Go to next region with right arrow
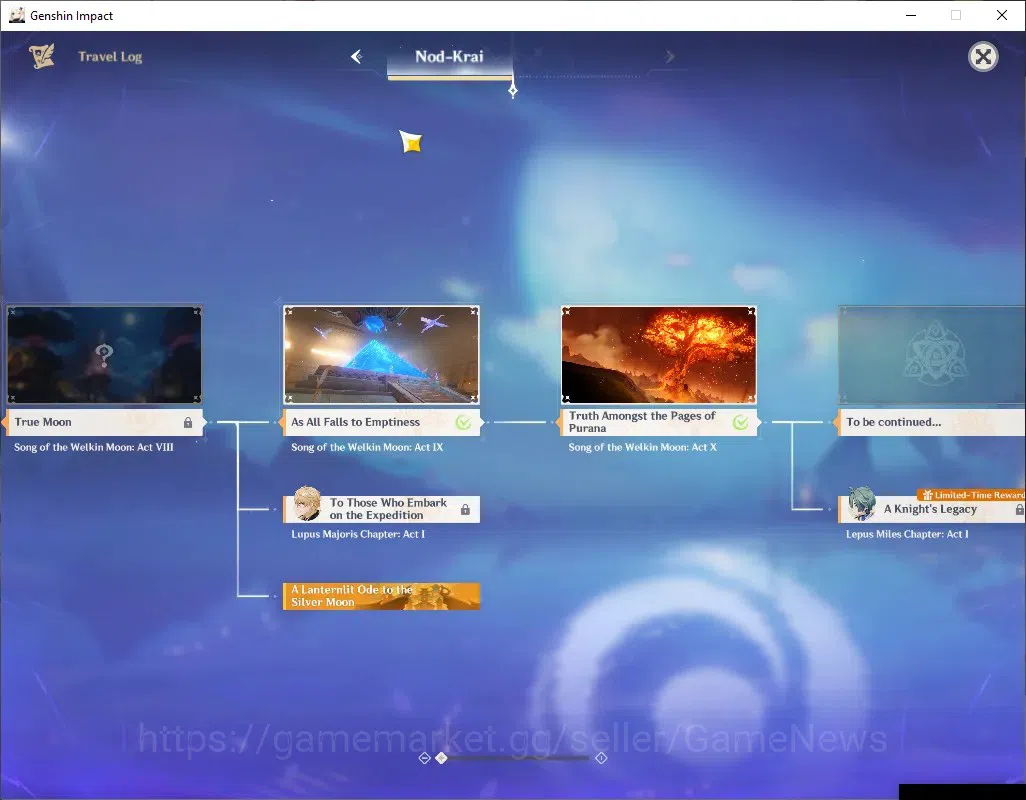Image resolution: width=1026 pixels, height=800 pixels. [x=669, y=57]
